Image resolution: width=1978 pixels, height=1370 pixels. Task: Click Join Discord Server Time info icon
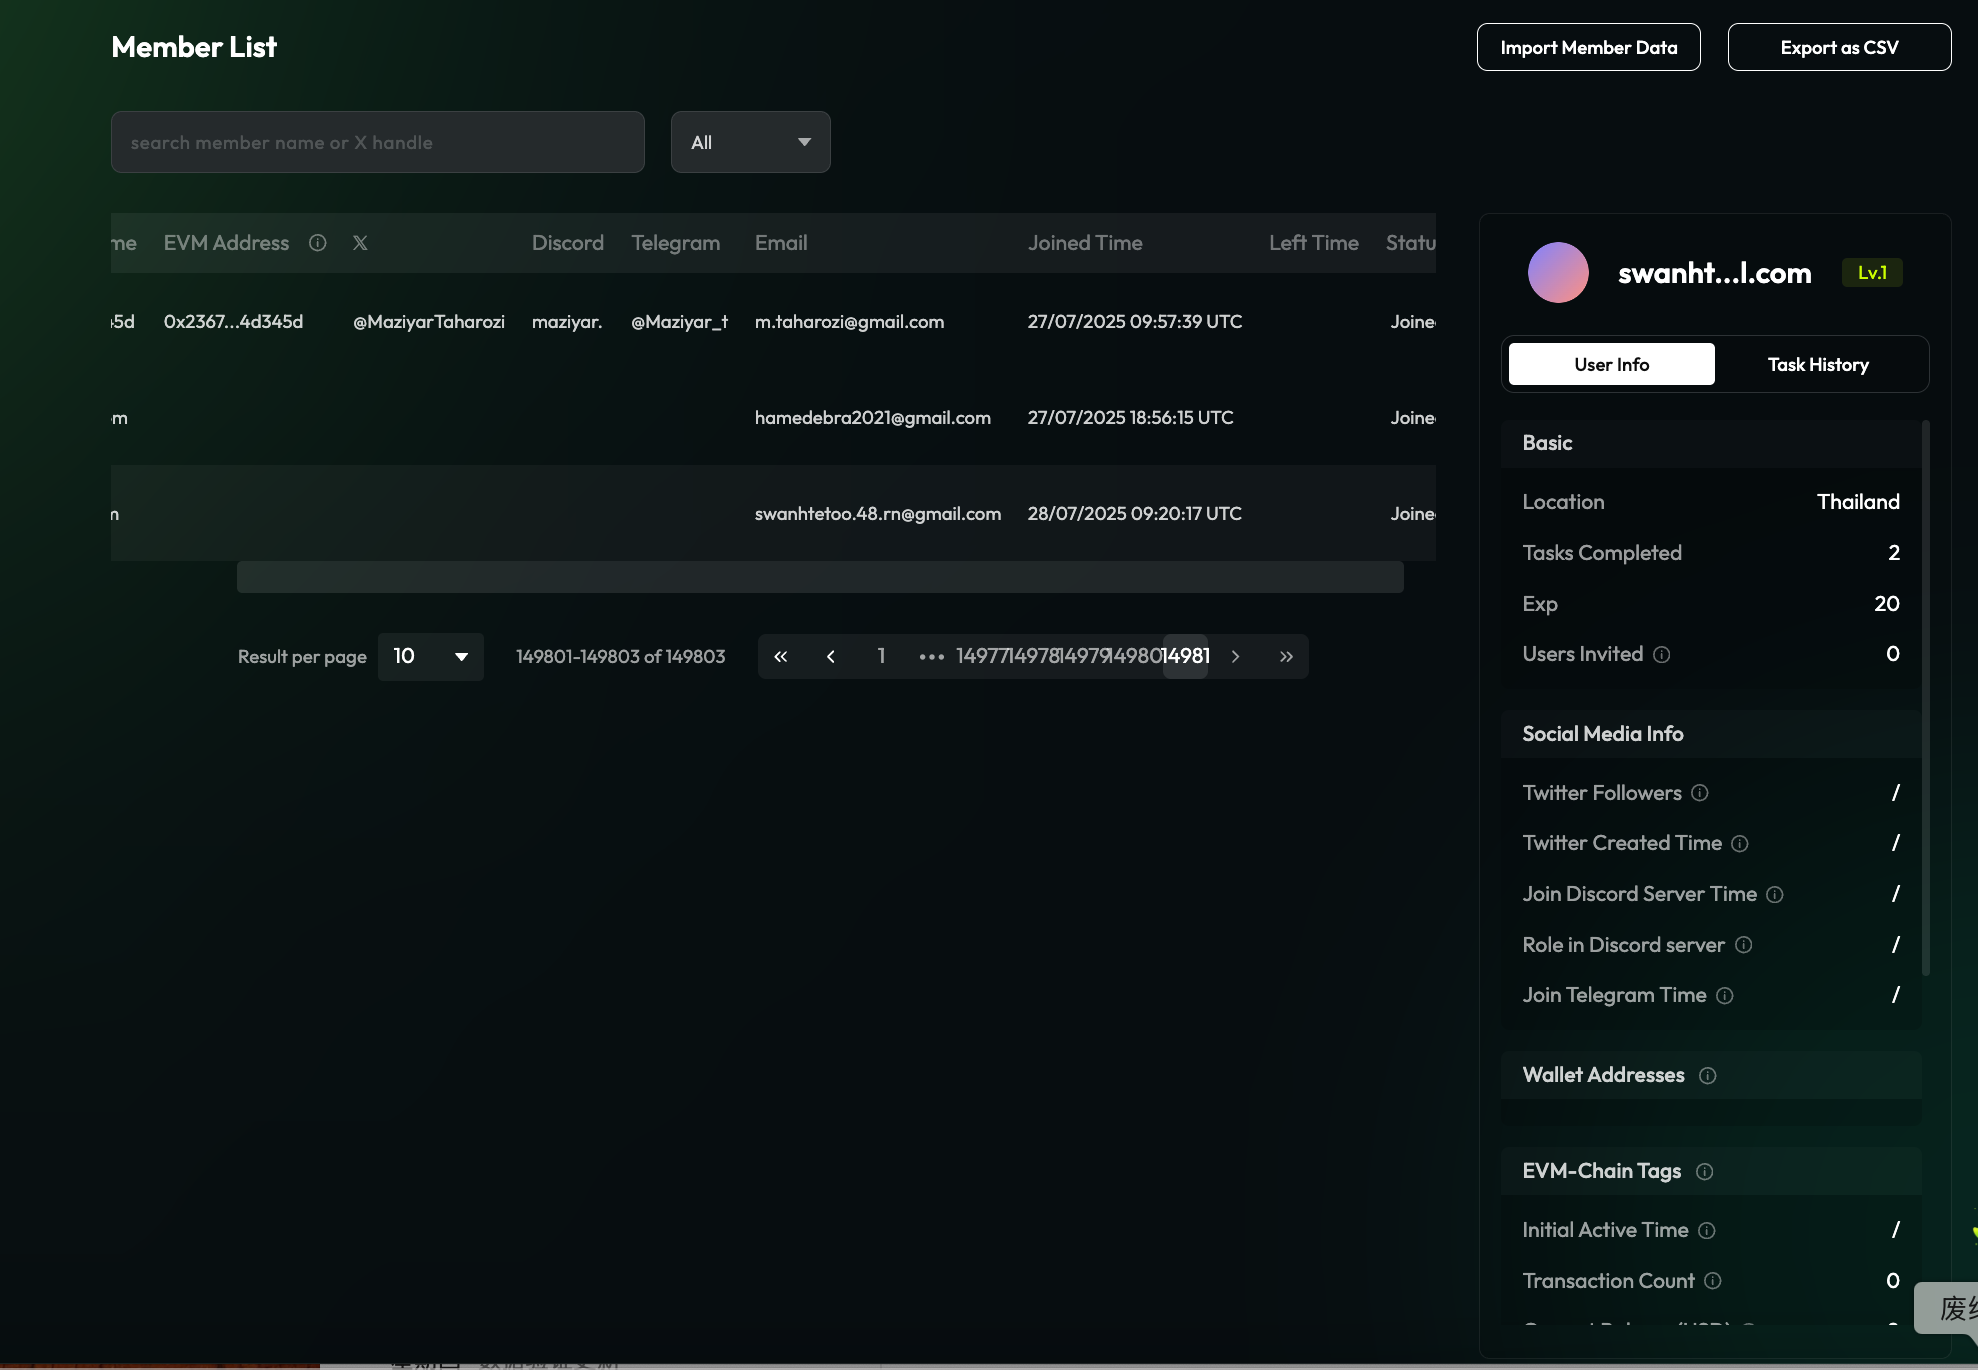pos(1774,895)
